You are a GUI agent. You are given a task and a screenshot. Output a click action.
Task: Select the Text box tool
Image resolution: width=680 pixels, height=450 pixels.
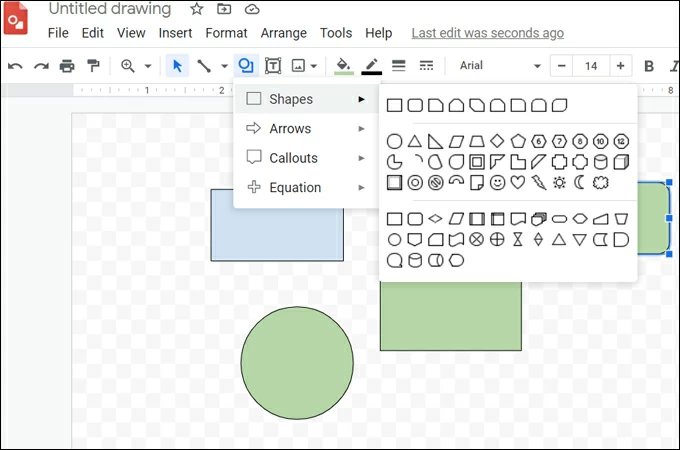click(x=273, y=66)
